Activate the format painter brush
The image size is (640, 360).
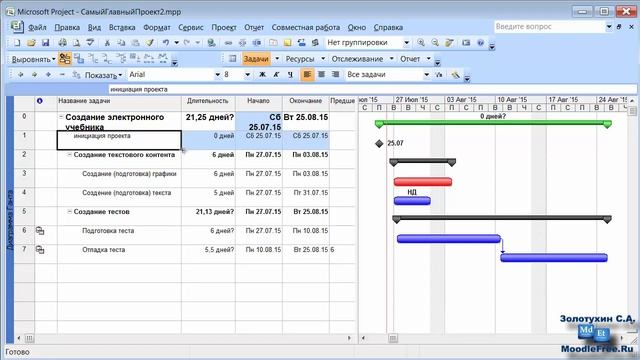[150, 42]
